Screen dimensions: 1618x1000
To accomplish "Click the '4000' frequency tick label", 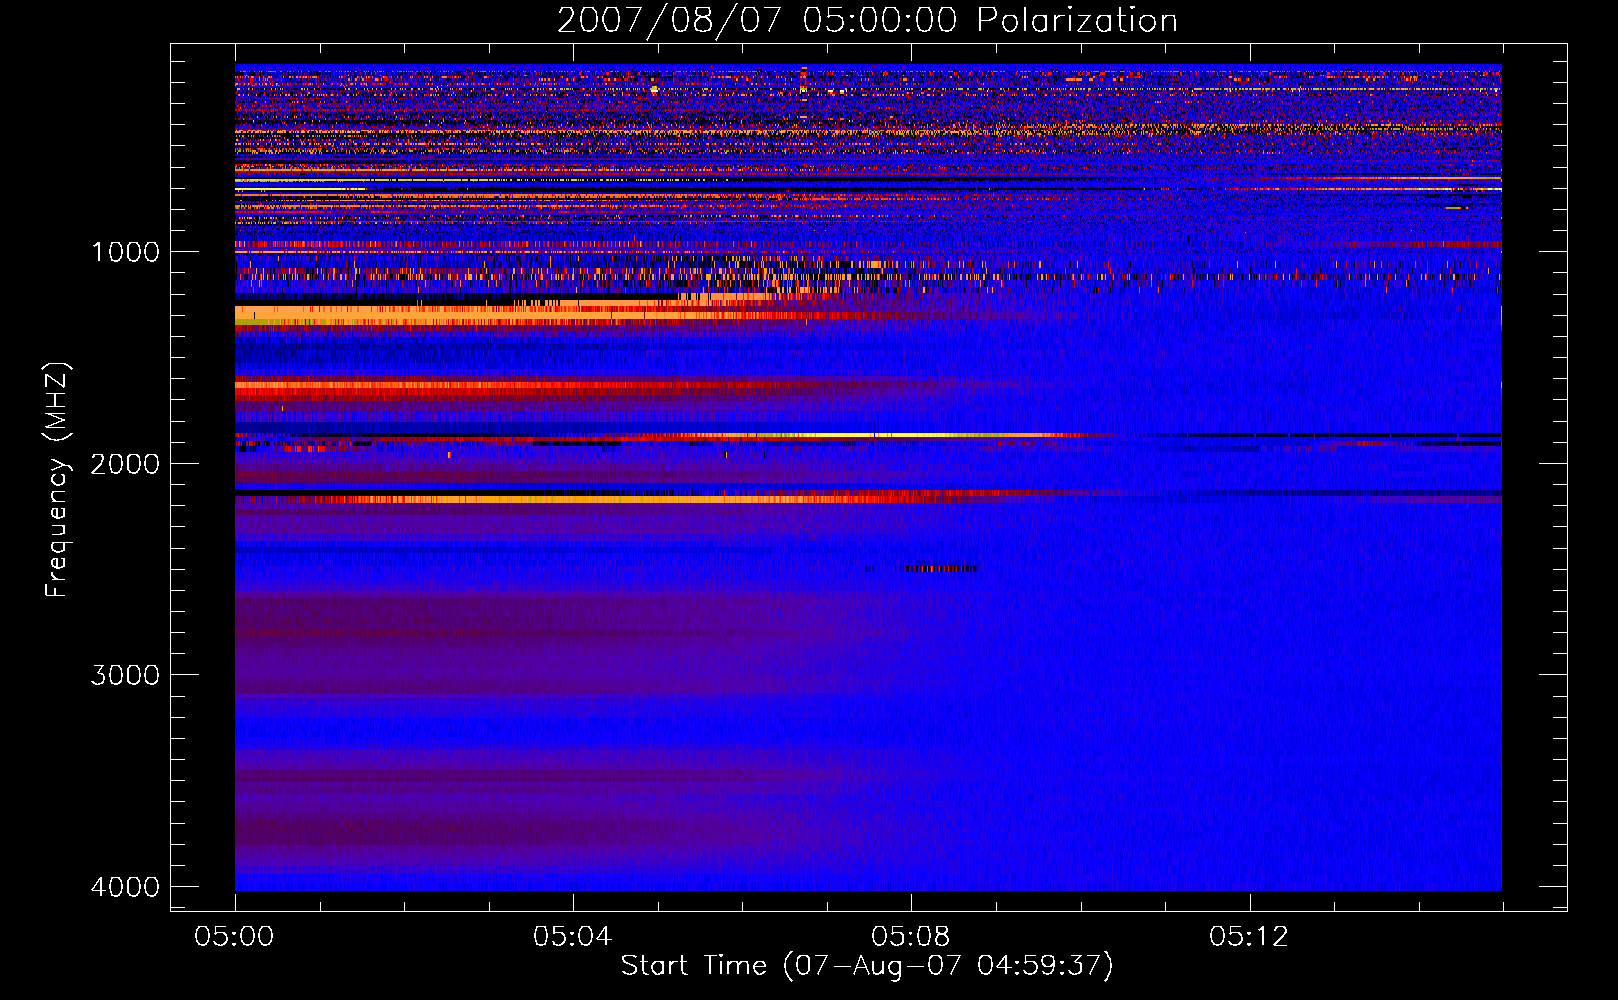I will [x=125, y=887].
